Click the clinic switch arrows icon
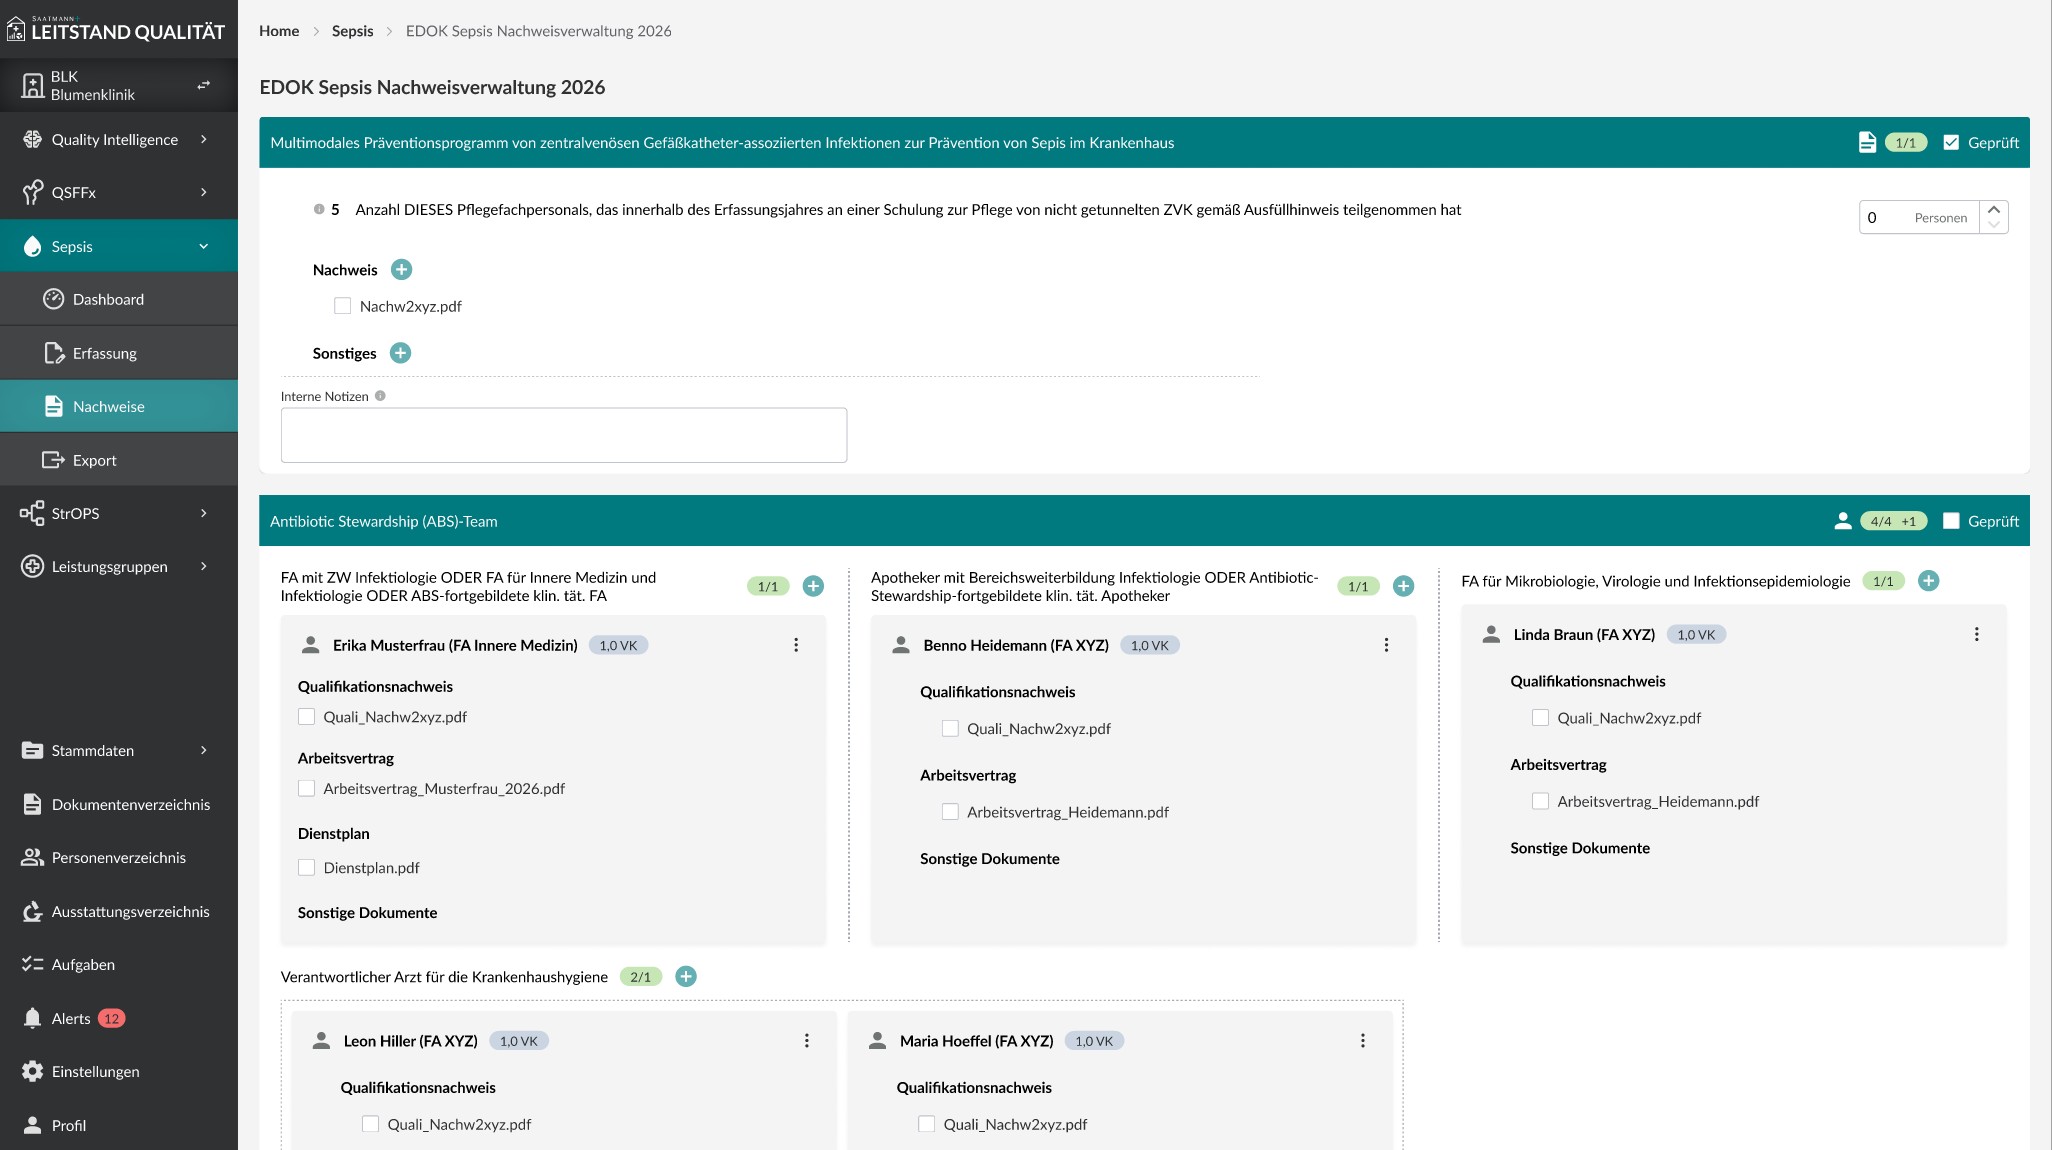Viewport: 2052px width, 1150px height. 203,85
